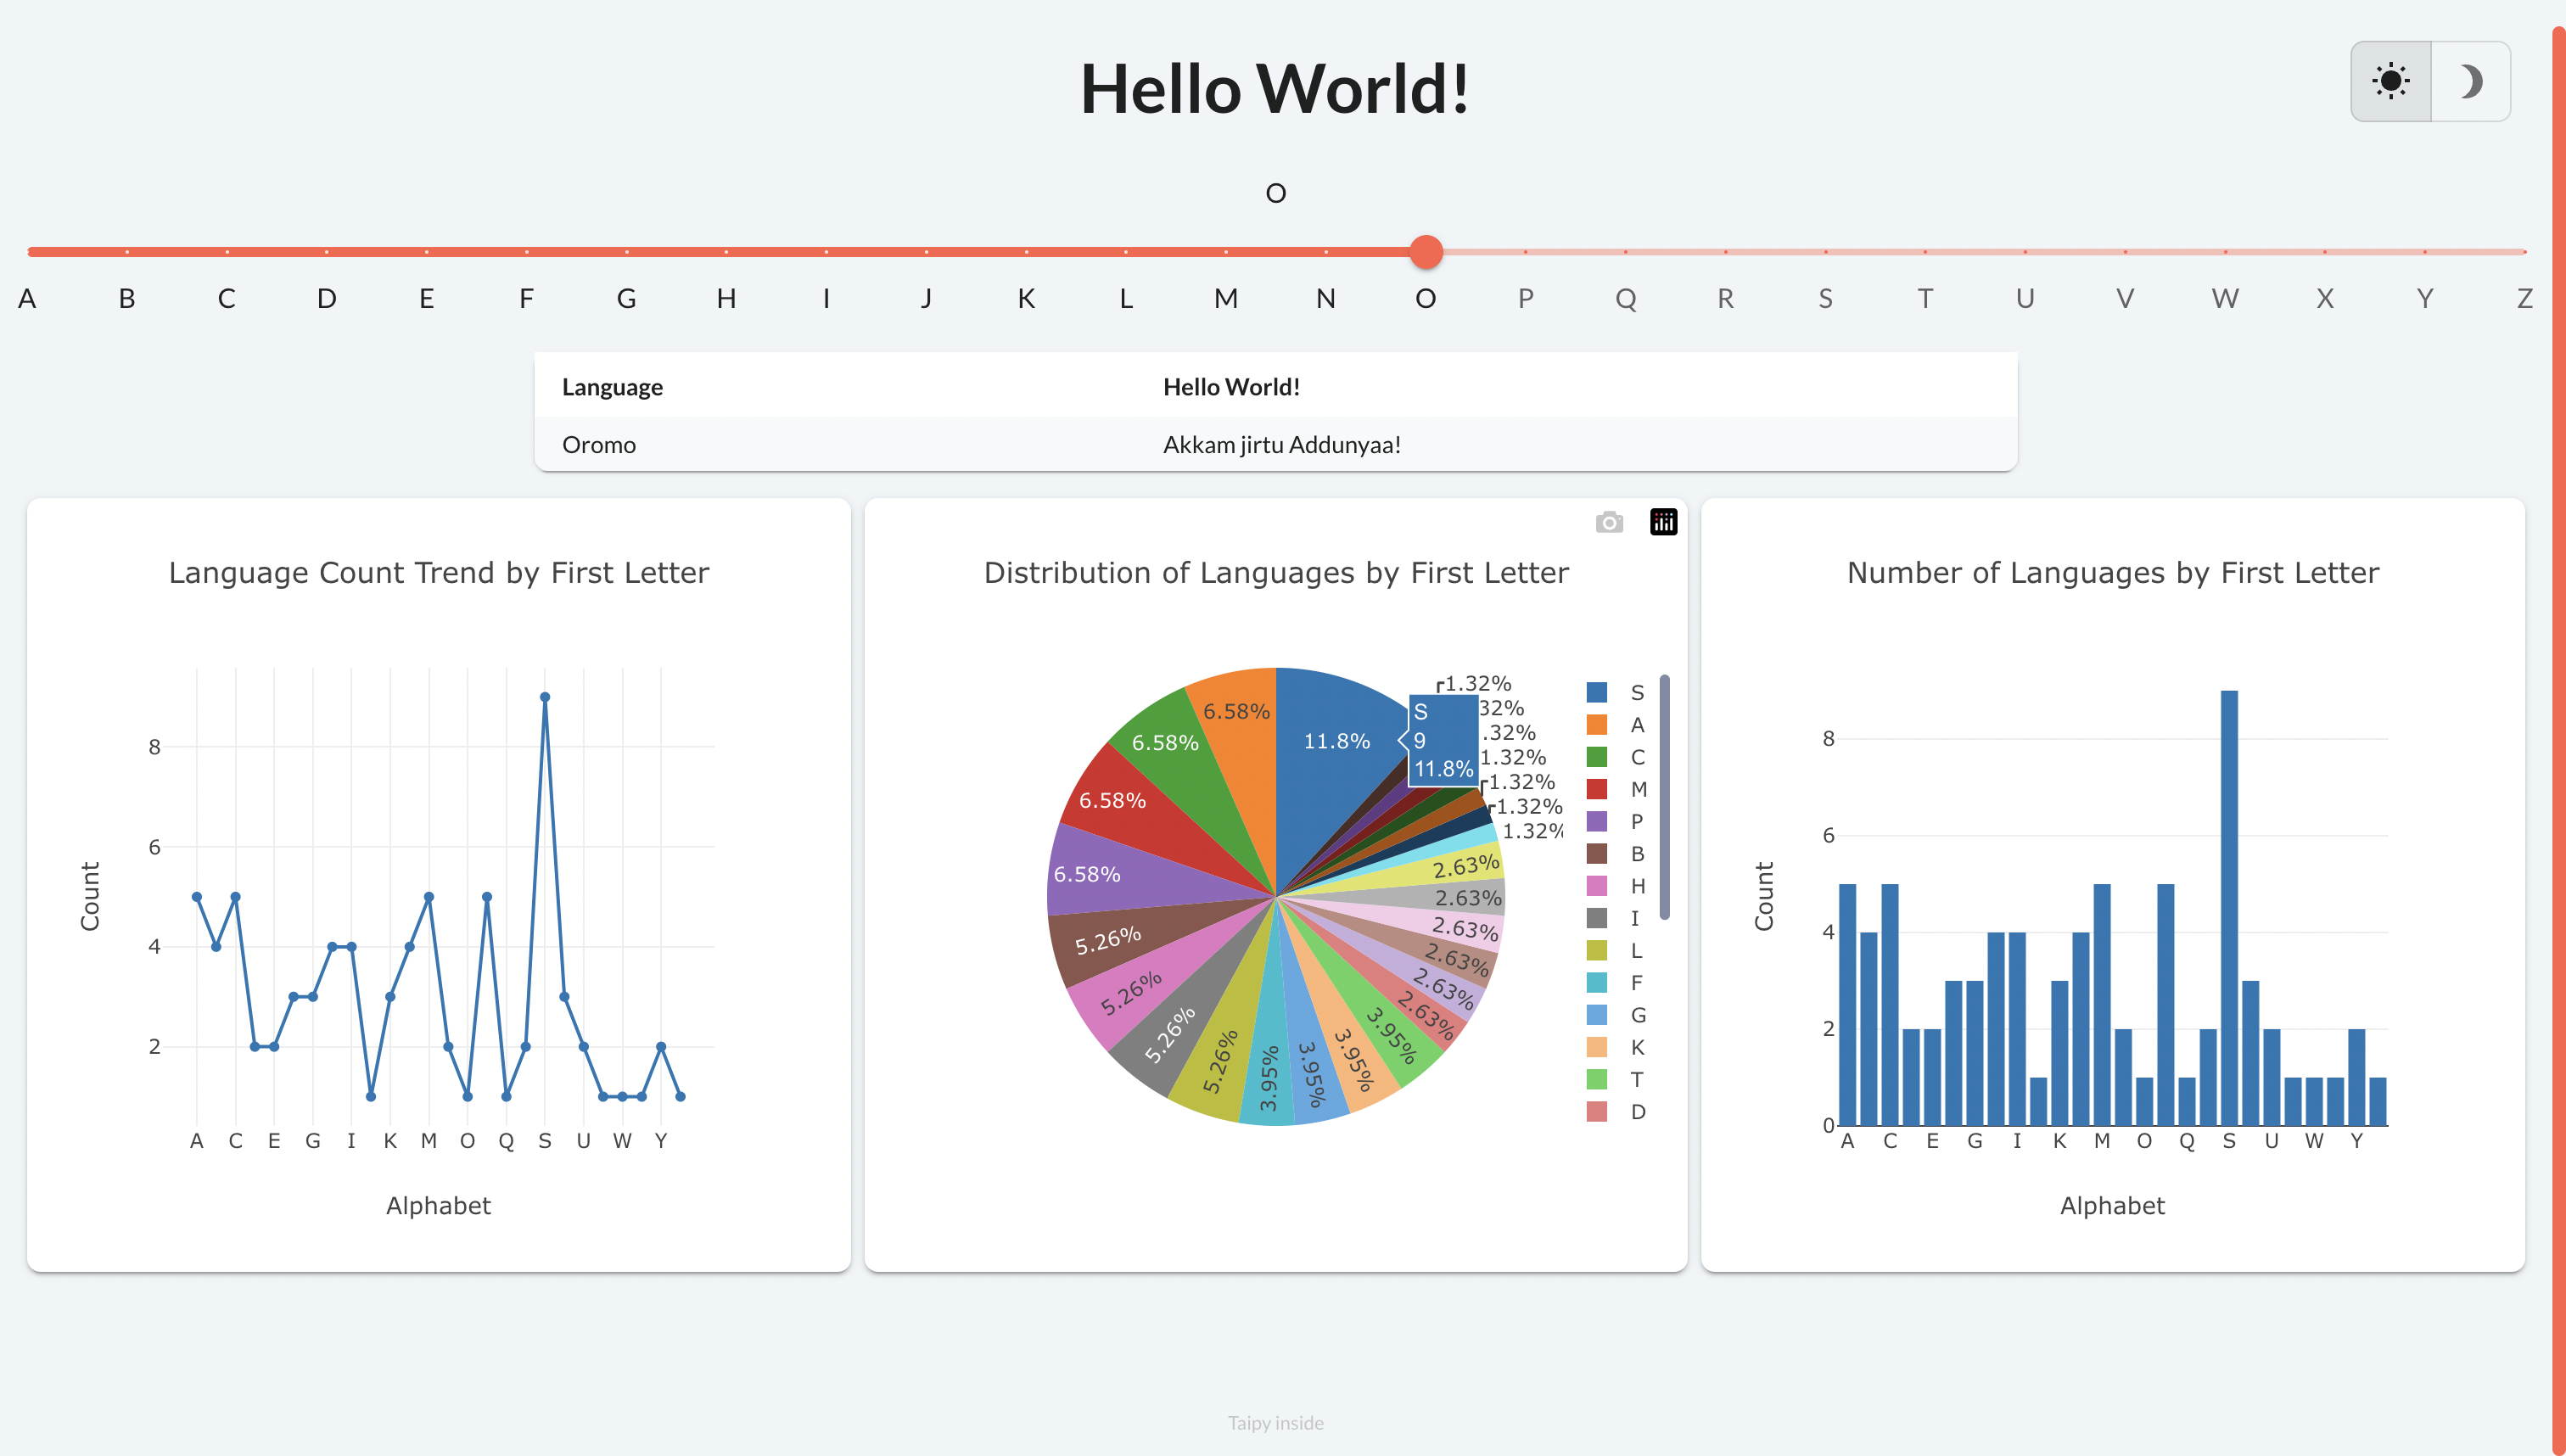The height and width of the screenshot is (1456, 2566).
Task: Toggle legend entry S in pie chart
Action: click(1637, 692)
